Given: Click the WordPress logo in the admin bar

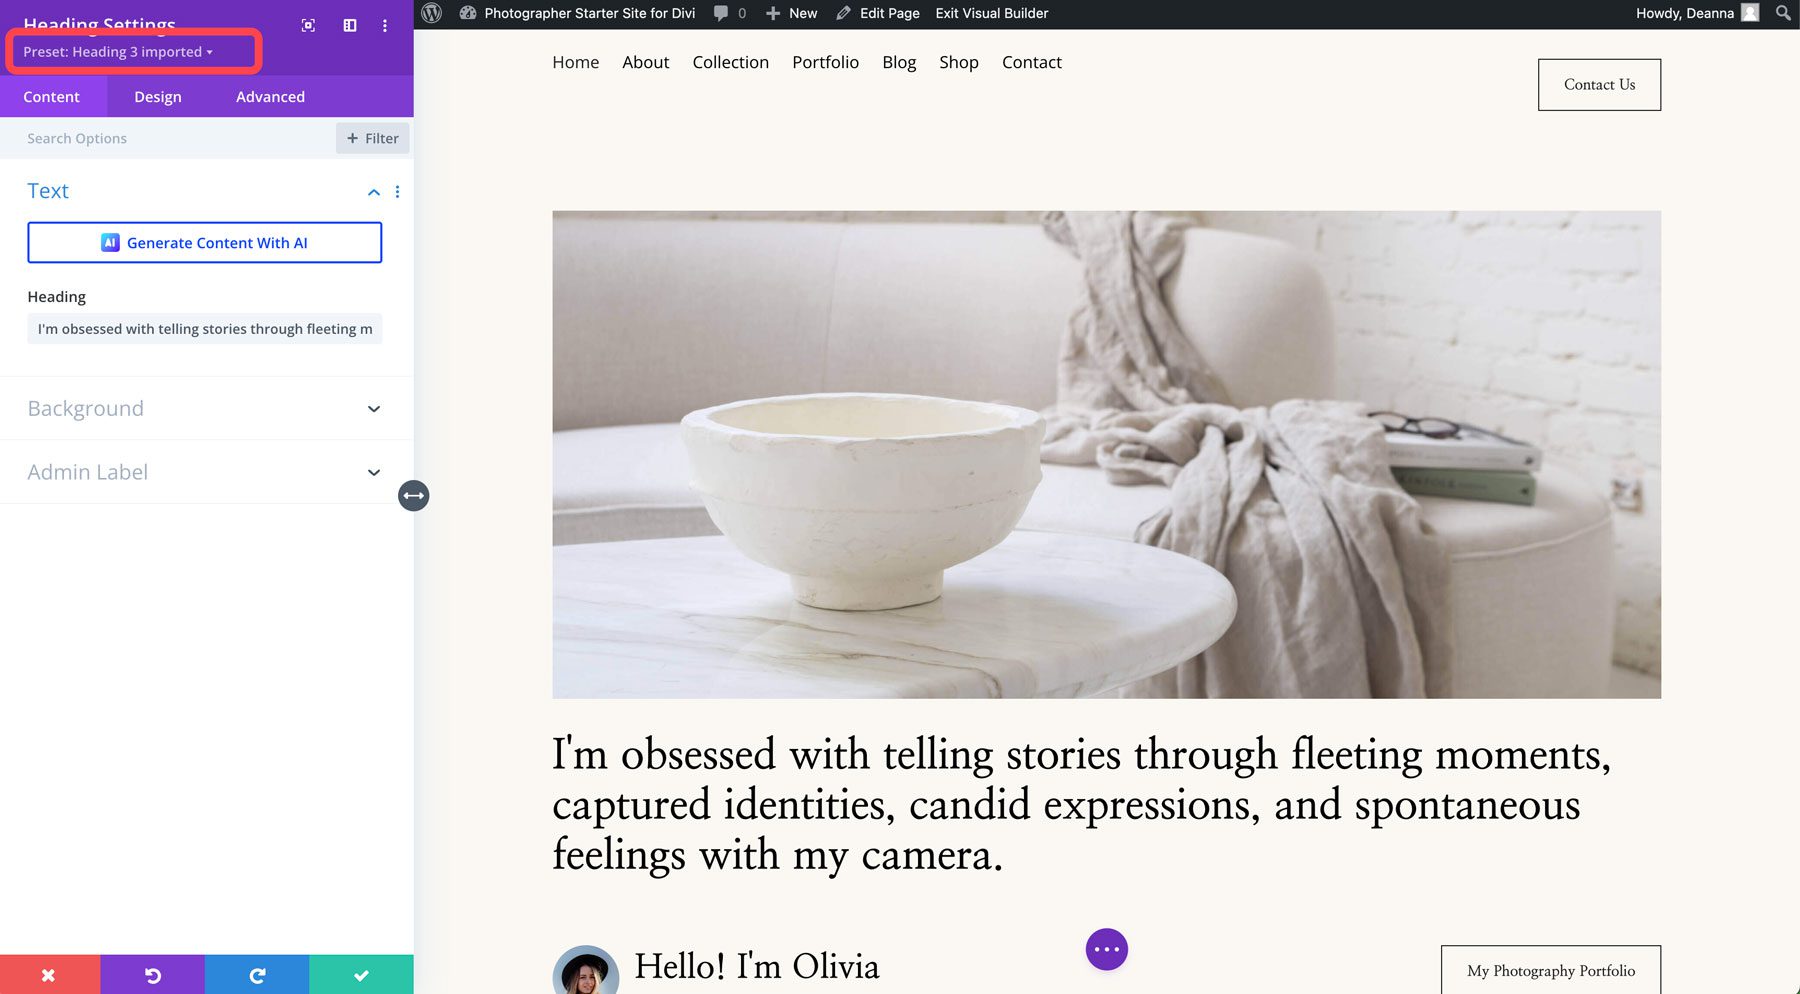Looking at the screenshot, I should pos(431,13).
